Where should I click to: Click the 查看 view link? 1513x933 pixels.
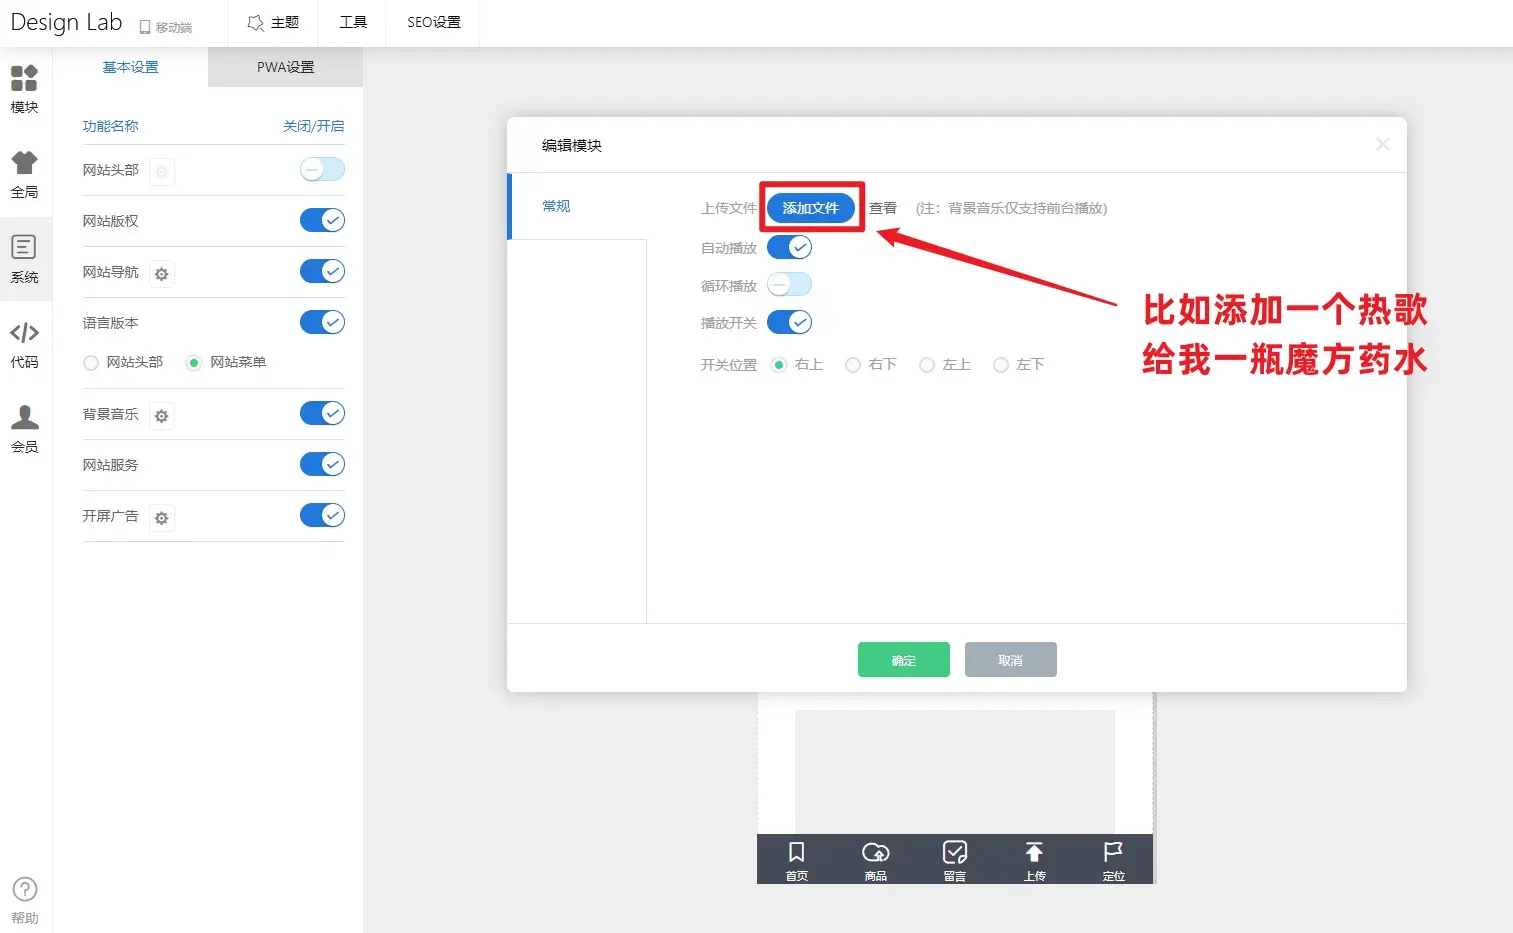click(882, 208)
